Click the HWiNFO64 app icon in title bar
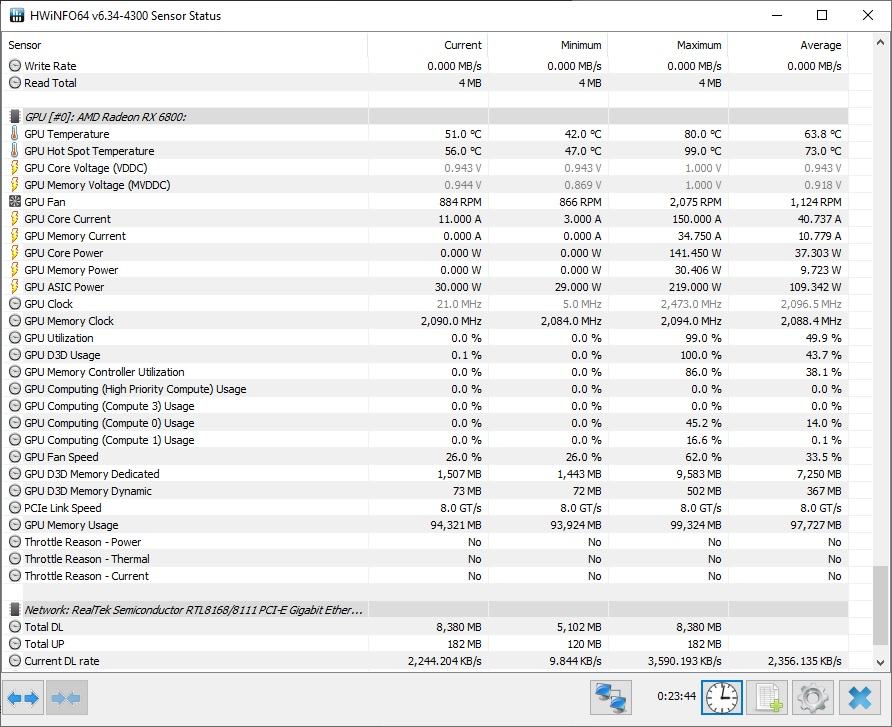 tap(16, 15)
